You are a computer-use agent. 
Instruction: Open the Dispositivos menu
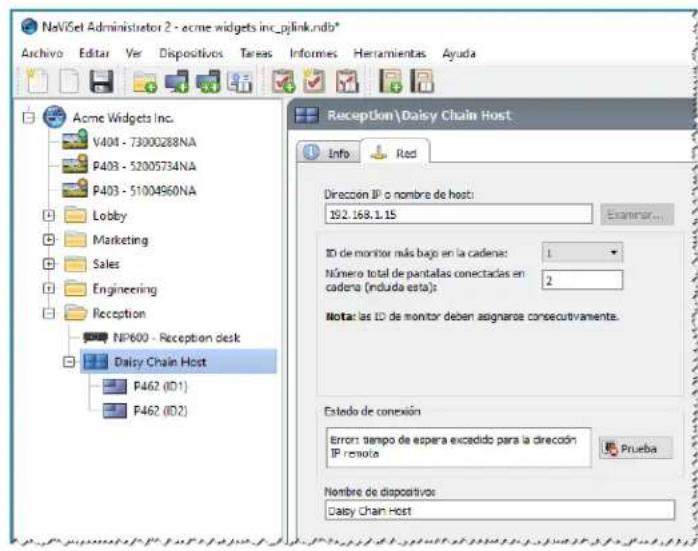(191, 53)
